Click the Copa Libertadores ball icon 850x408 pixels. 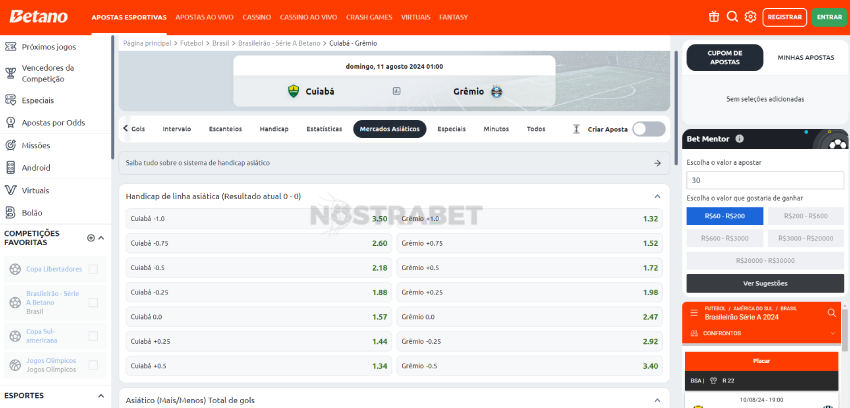15,269
